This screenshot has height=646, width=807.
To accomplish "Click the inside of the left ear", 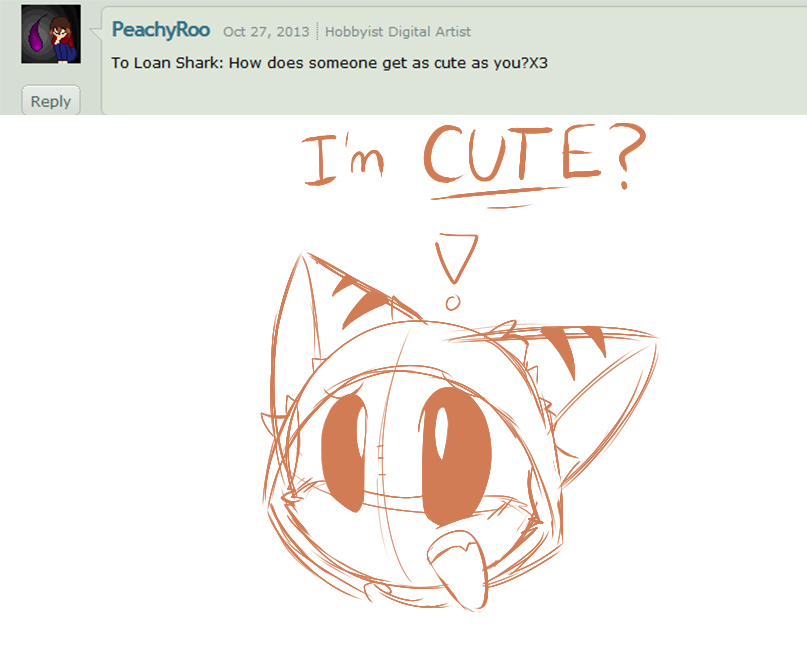I will [297, 340].
